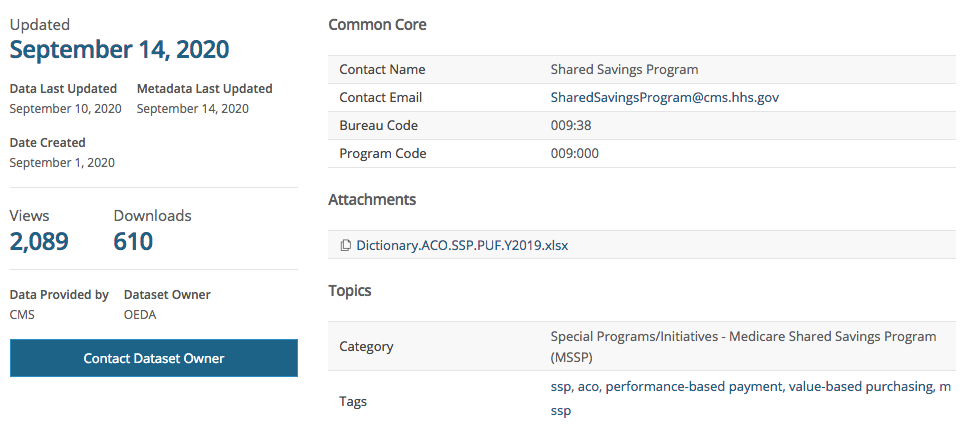Click the attachment file icon

tap(346, 245)
